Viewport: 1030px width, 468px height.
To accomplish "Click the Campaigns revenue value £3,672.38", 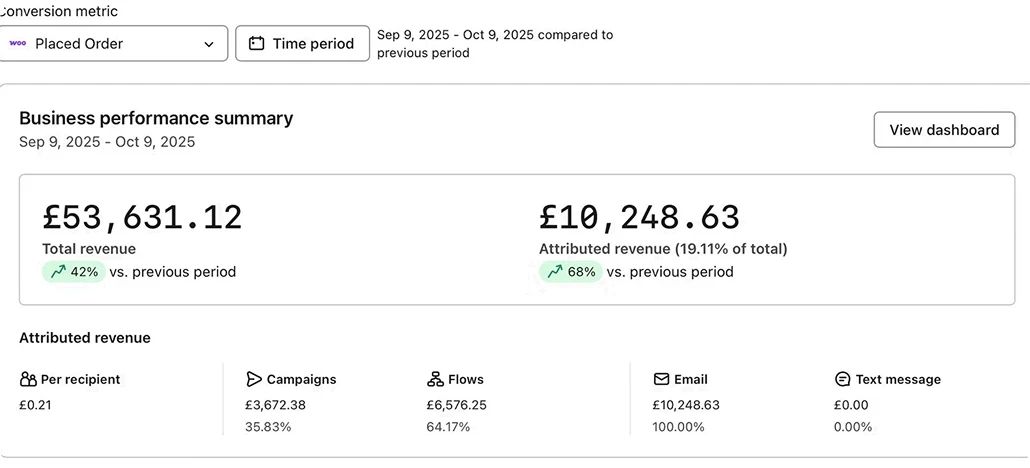I will point(275,405).
